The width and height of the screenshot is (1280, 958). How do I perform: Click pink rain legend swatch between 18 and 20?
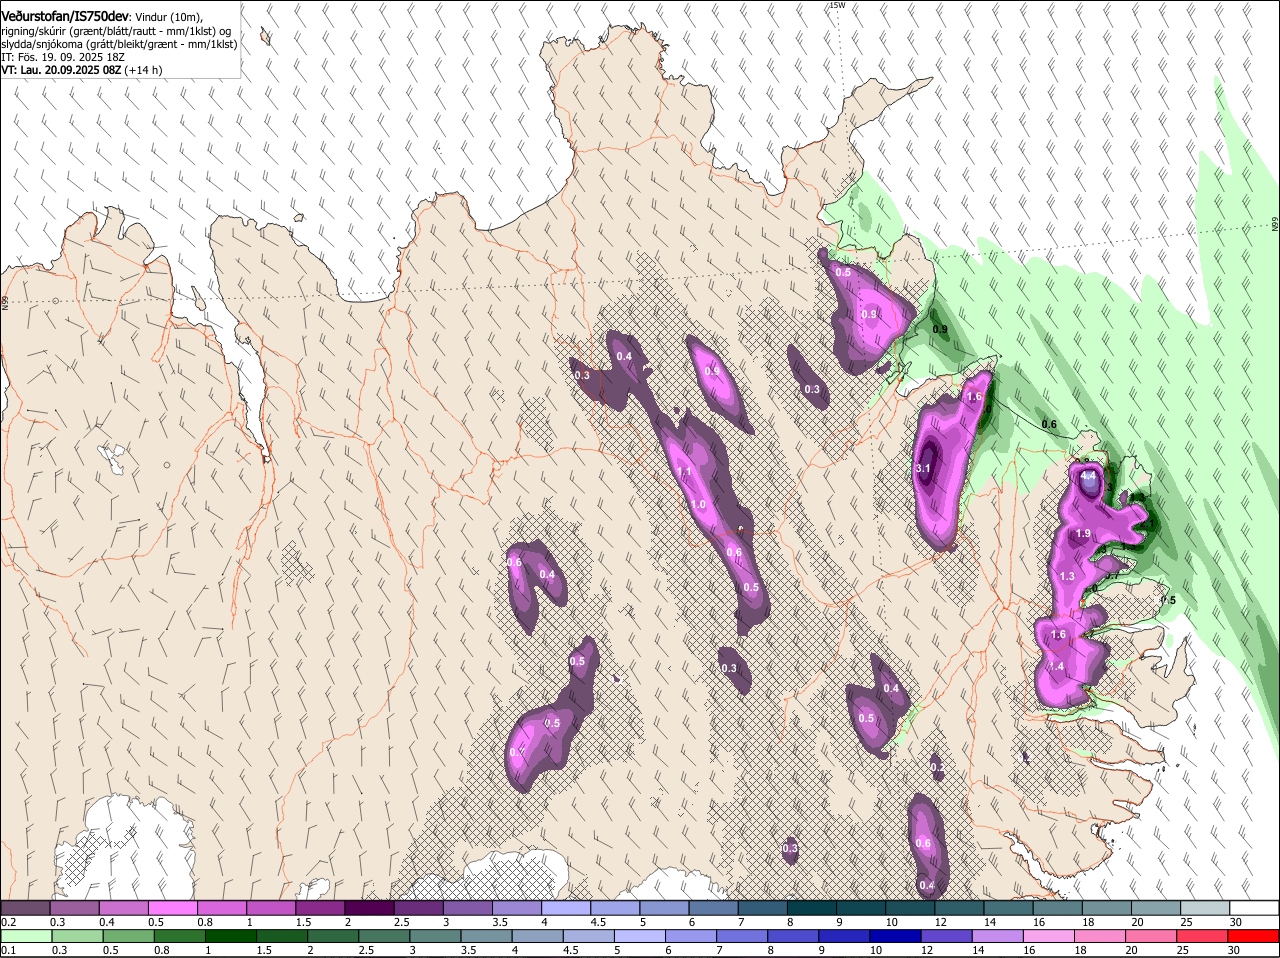click(1101, 936)
